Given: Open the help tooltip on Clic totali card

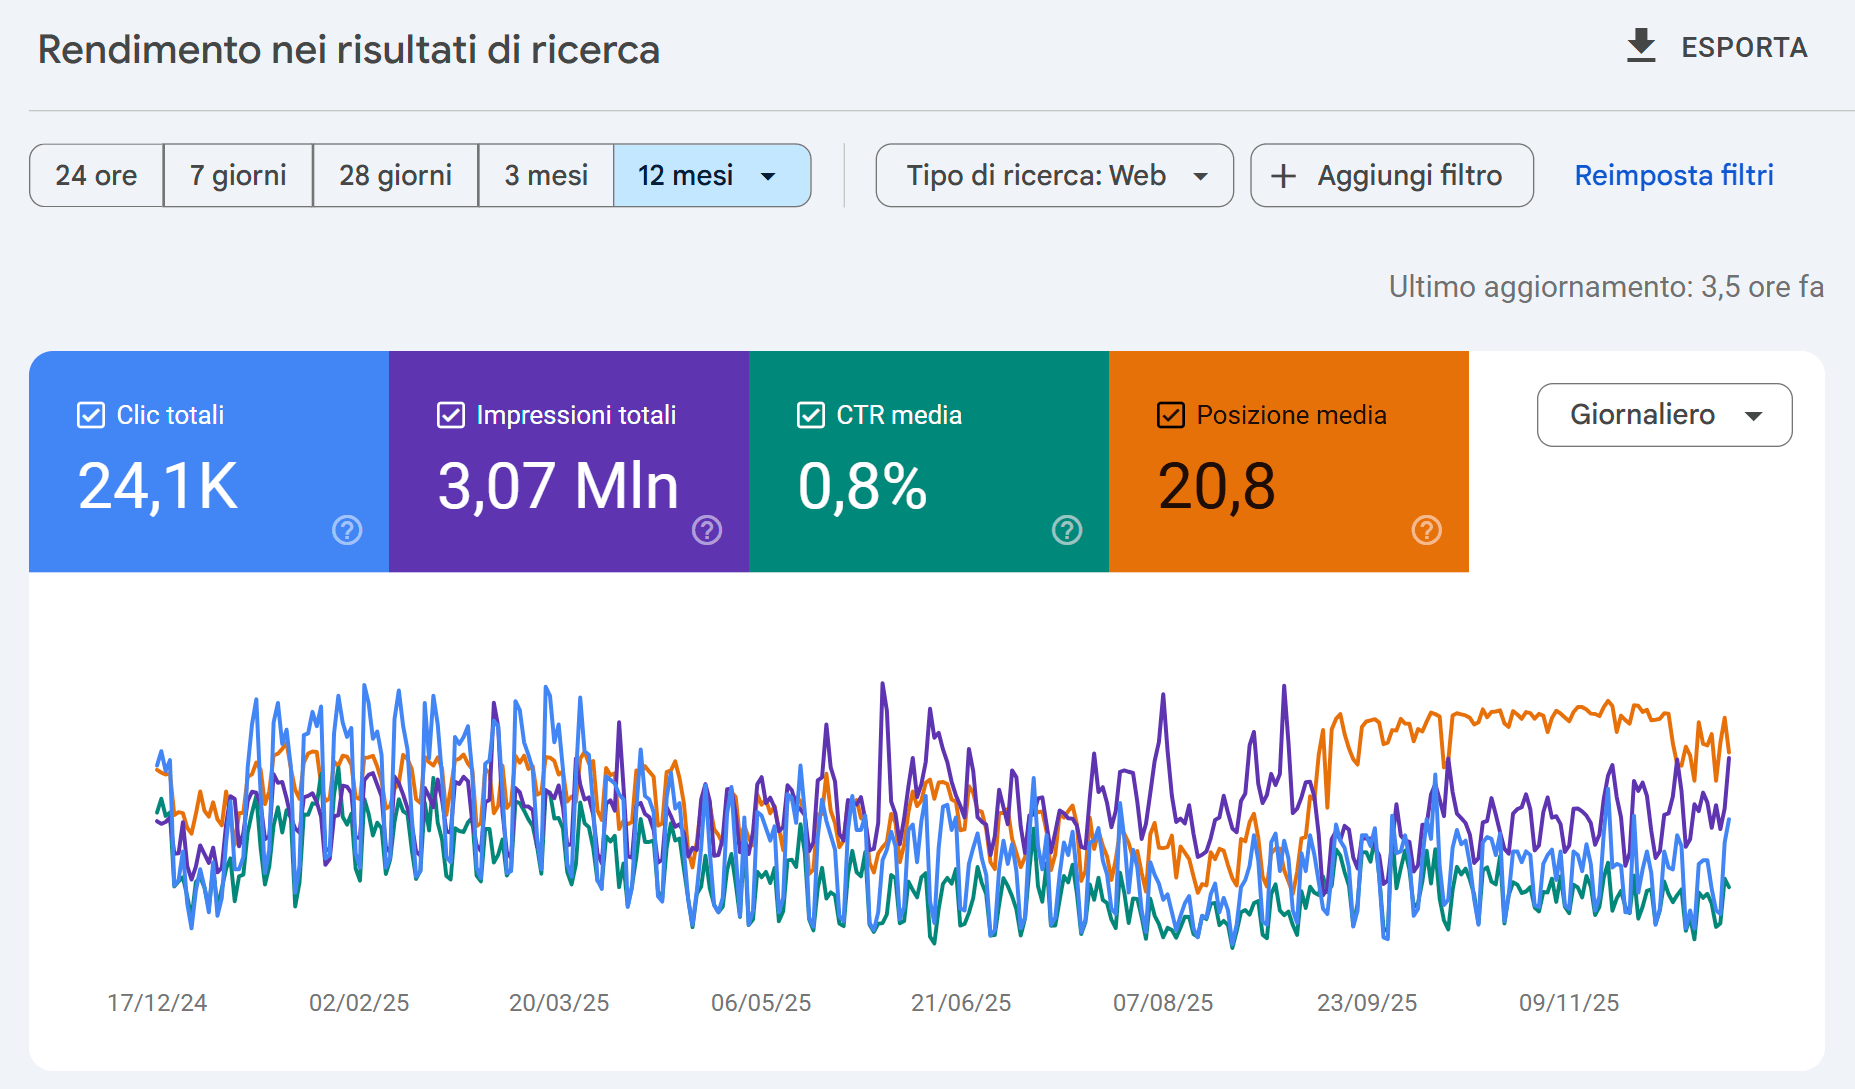Looking at the screenshot, I should [x=346, y=531].
